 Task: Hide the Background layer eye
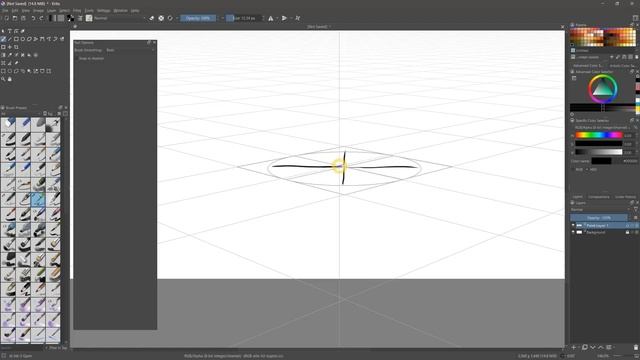[x=573, y=232]
